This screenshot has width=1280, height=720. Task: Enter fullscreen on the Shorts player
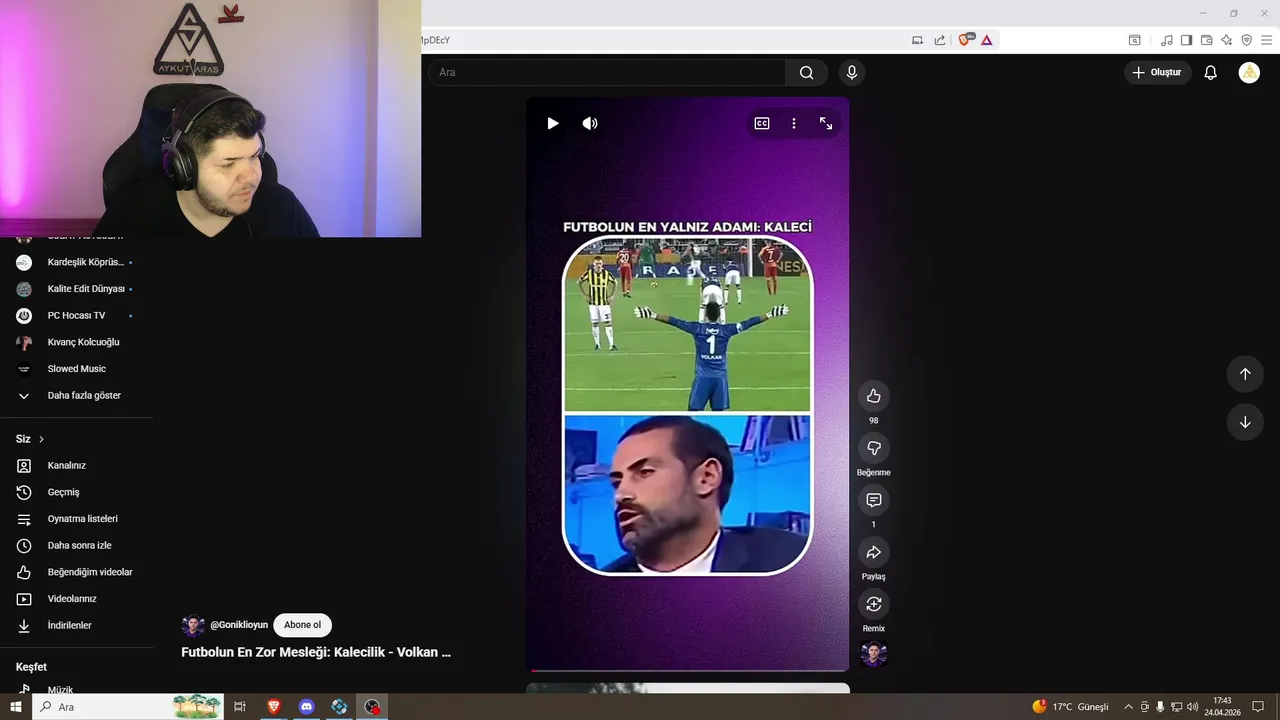point(826,123)
